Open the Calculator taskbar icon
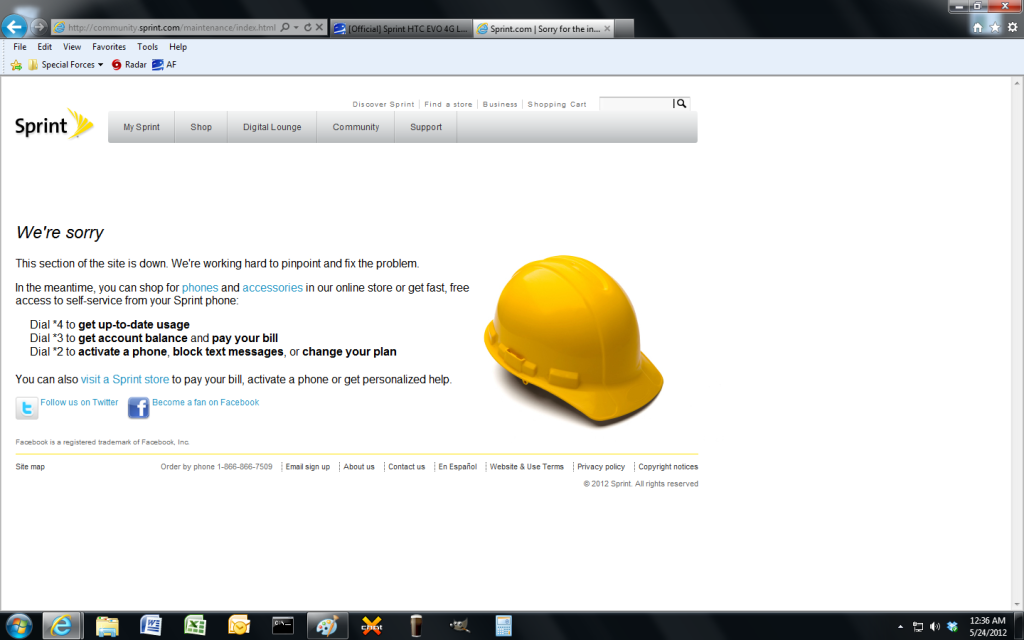Screen dimensions: 1024x640 [x=503, y=626]
